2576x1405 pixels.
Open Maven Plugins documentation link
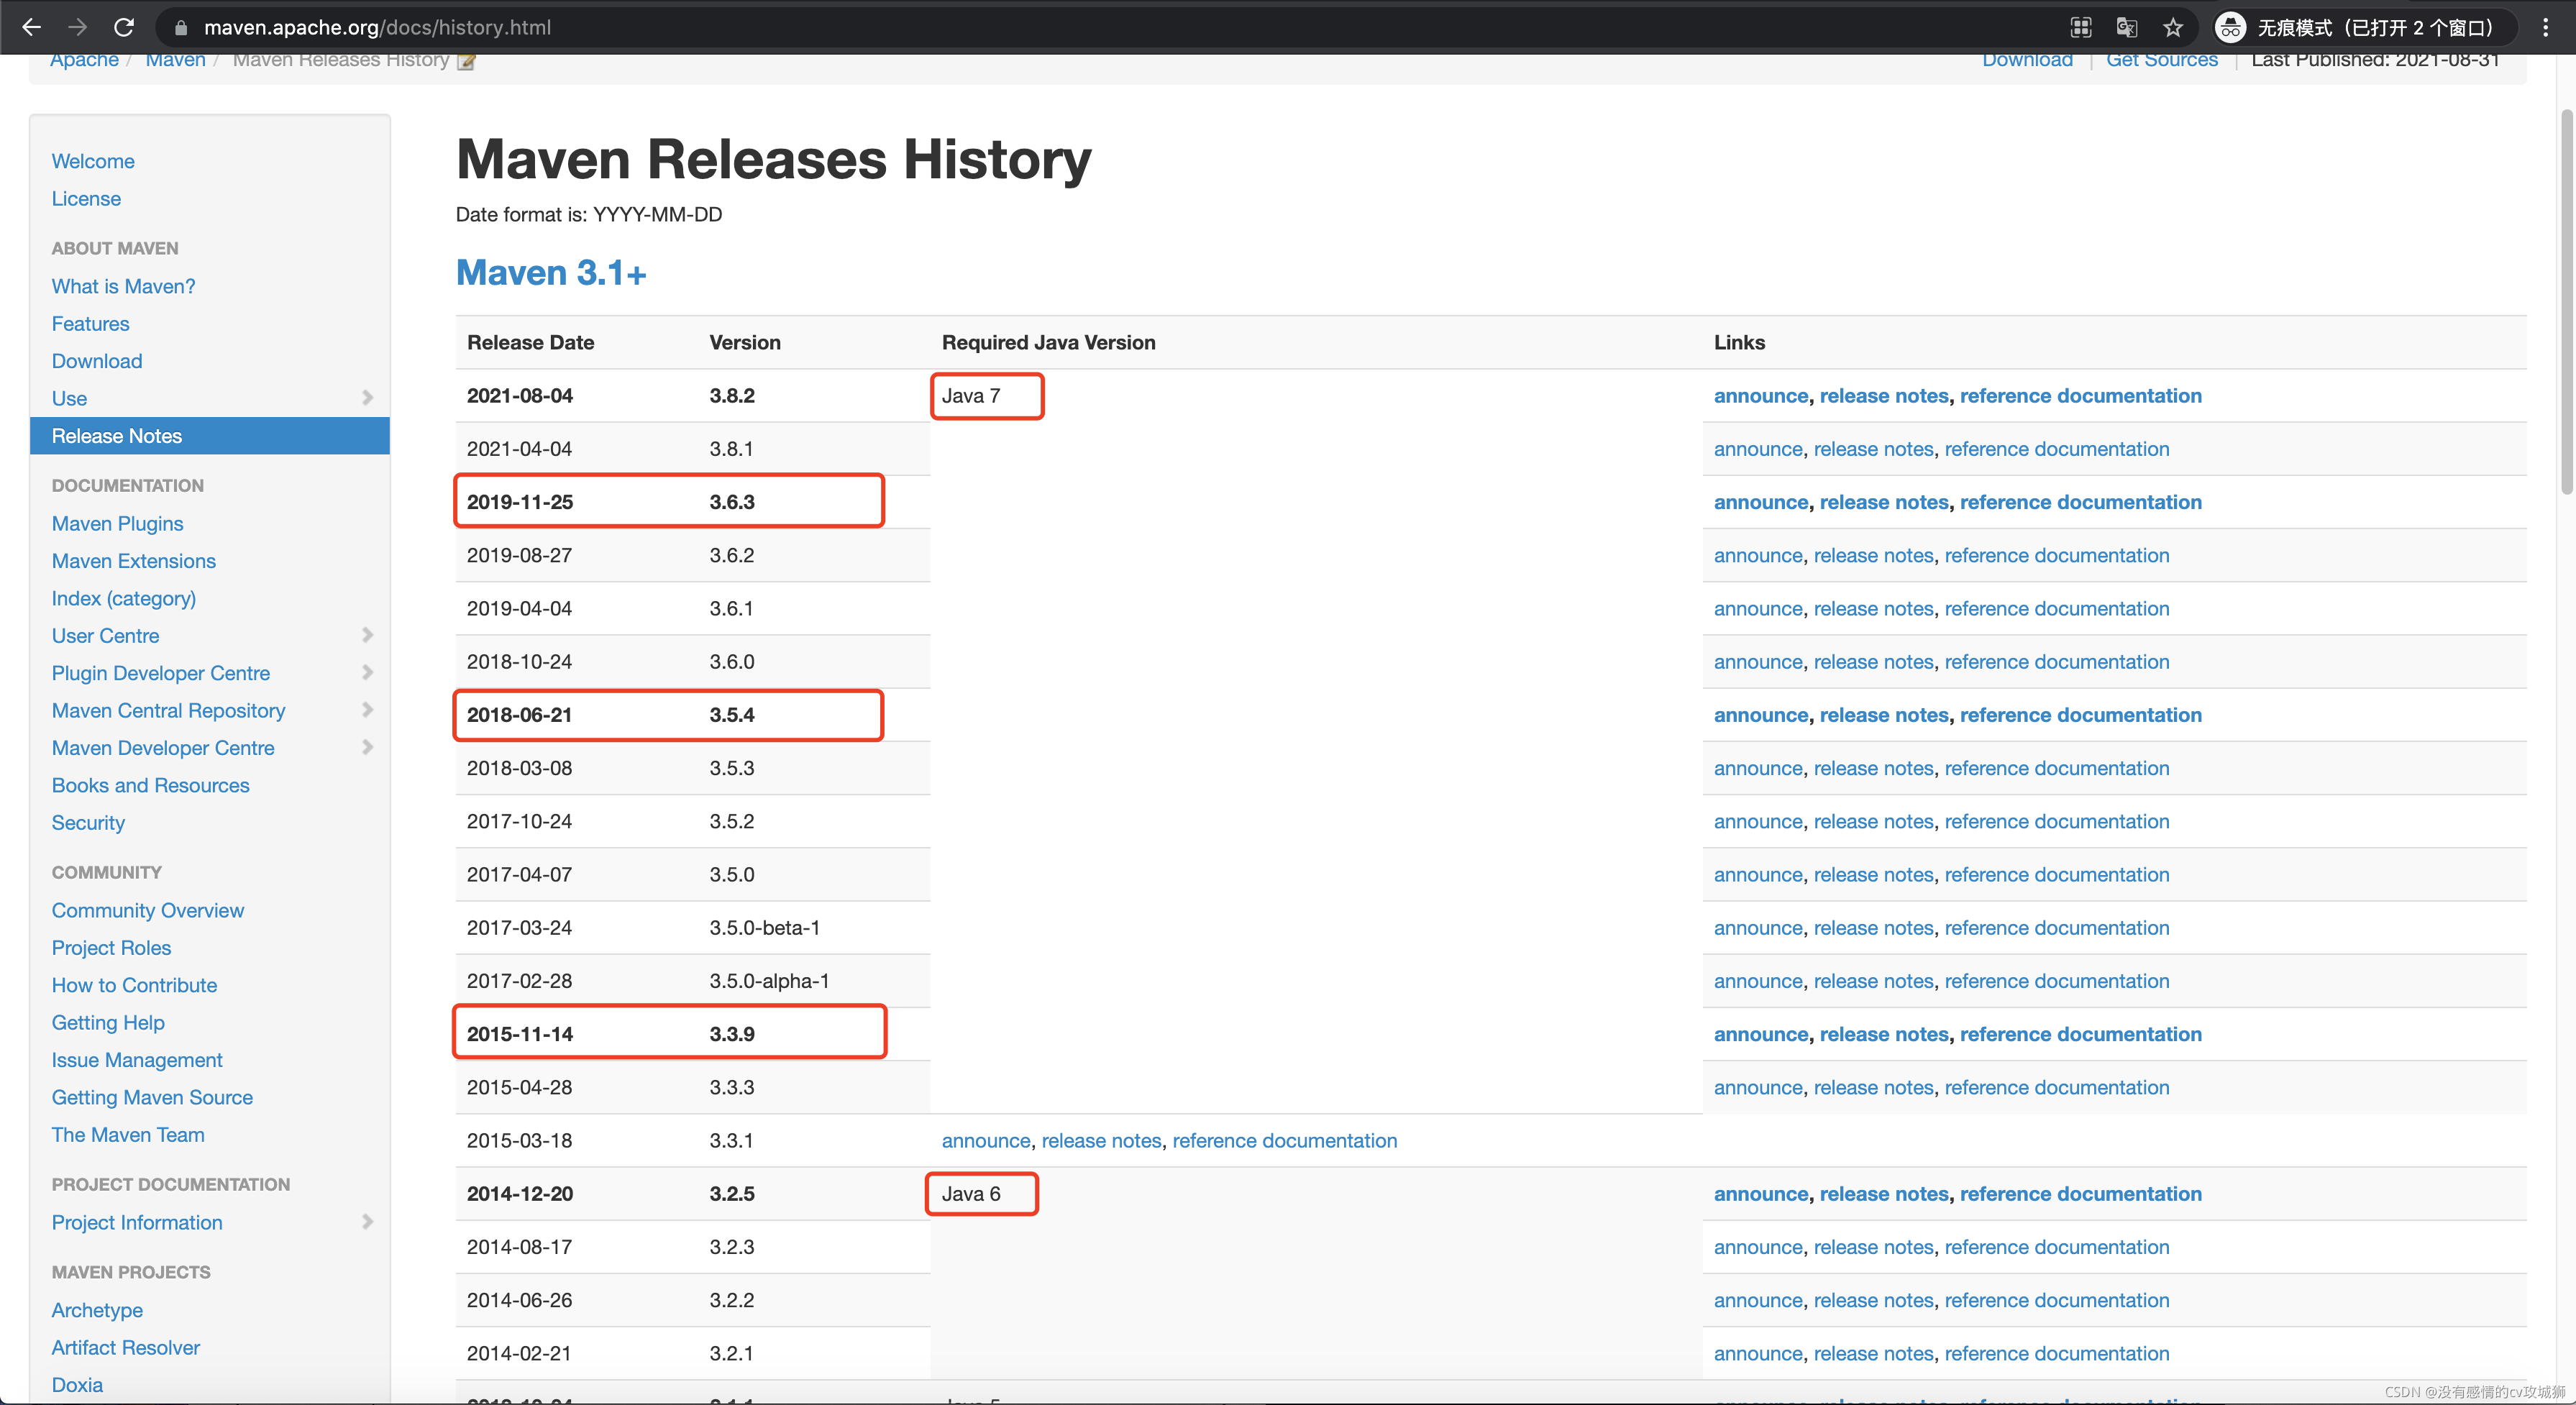pos(117,523)
